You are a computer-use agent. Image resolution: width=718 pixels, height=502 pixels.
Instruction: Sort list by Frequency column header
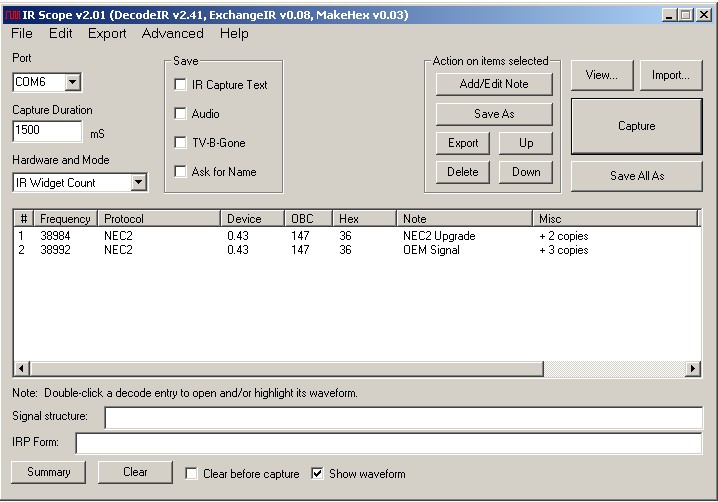tap(66, 219)
